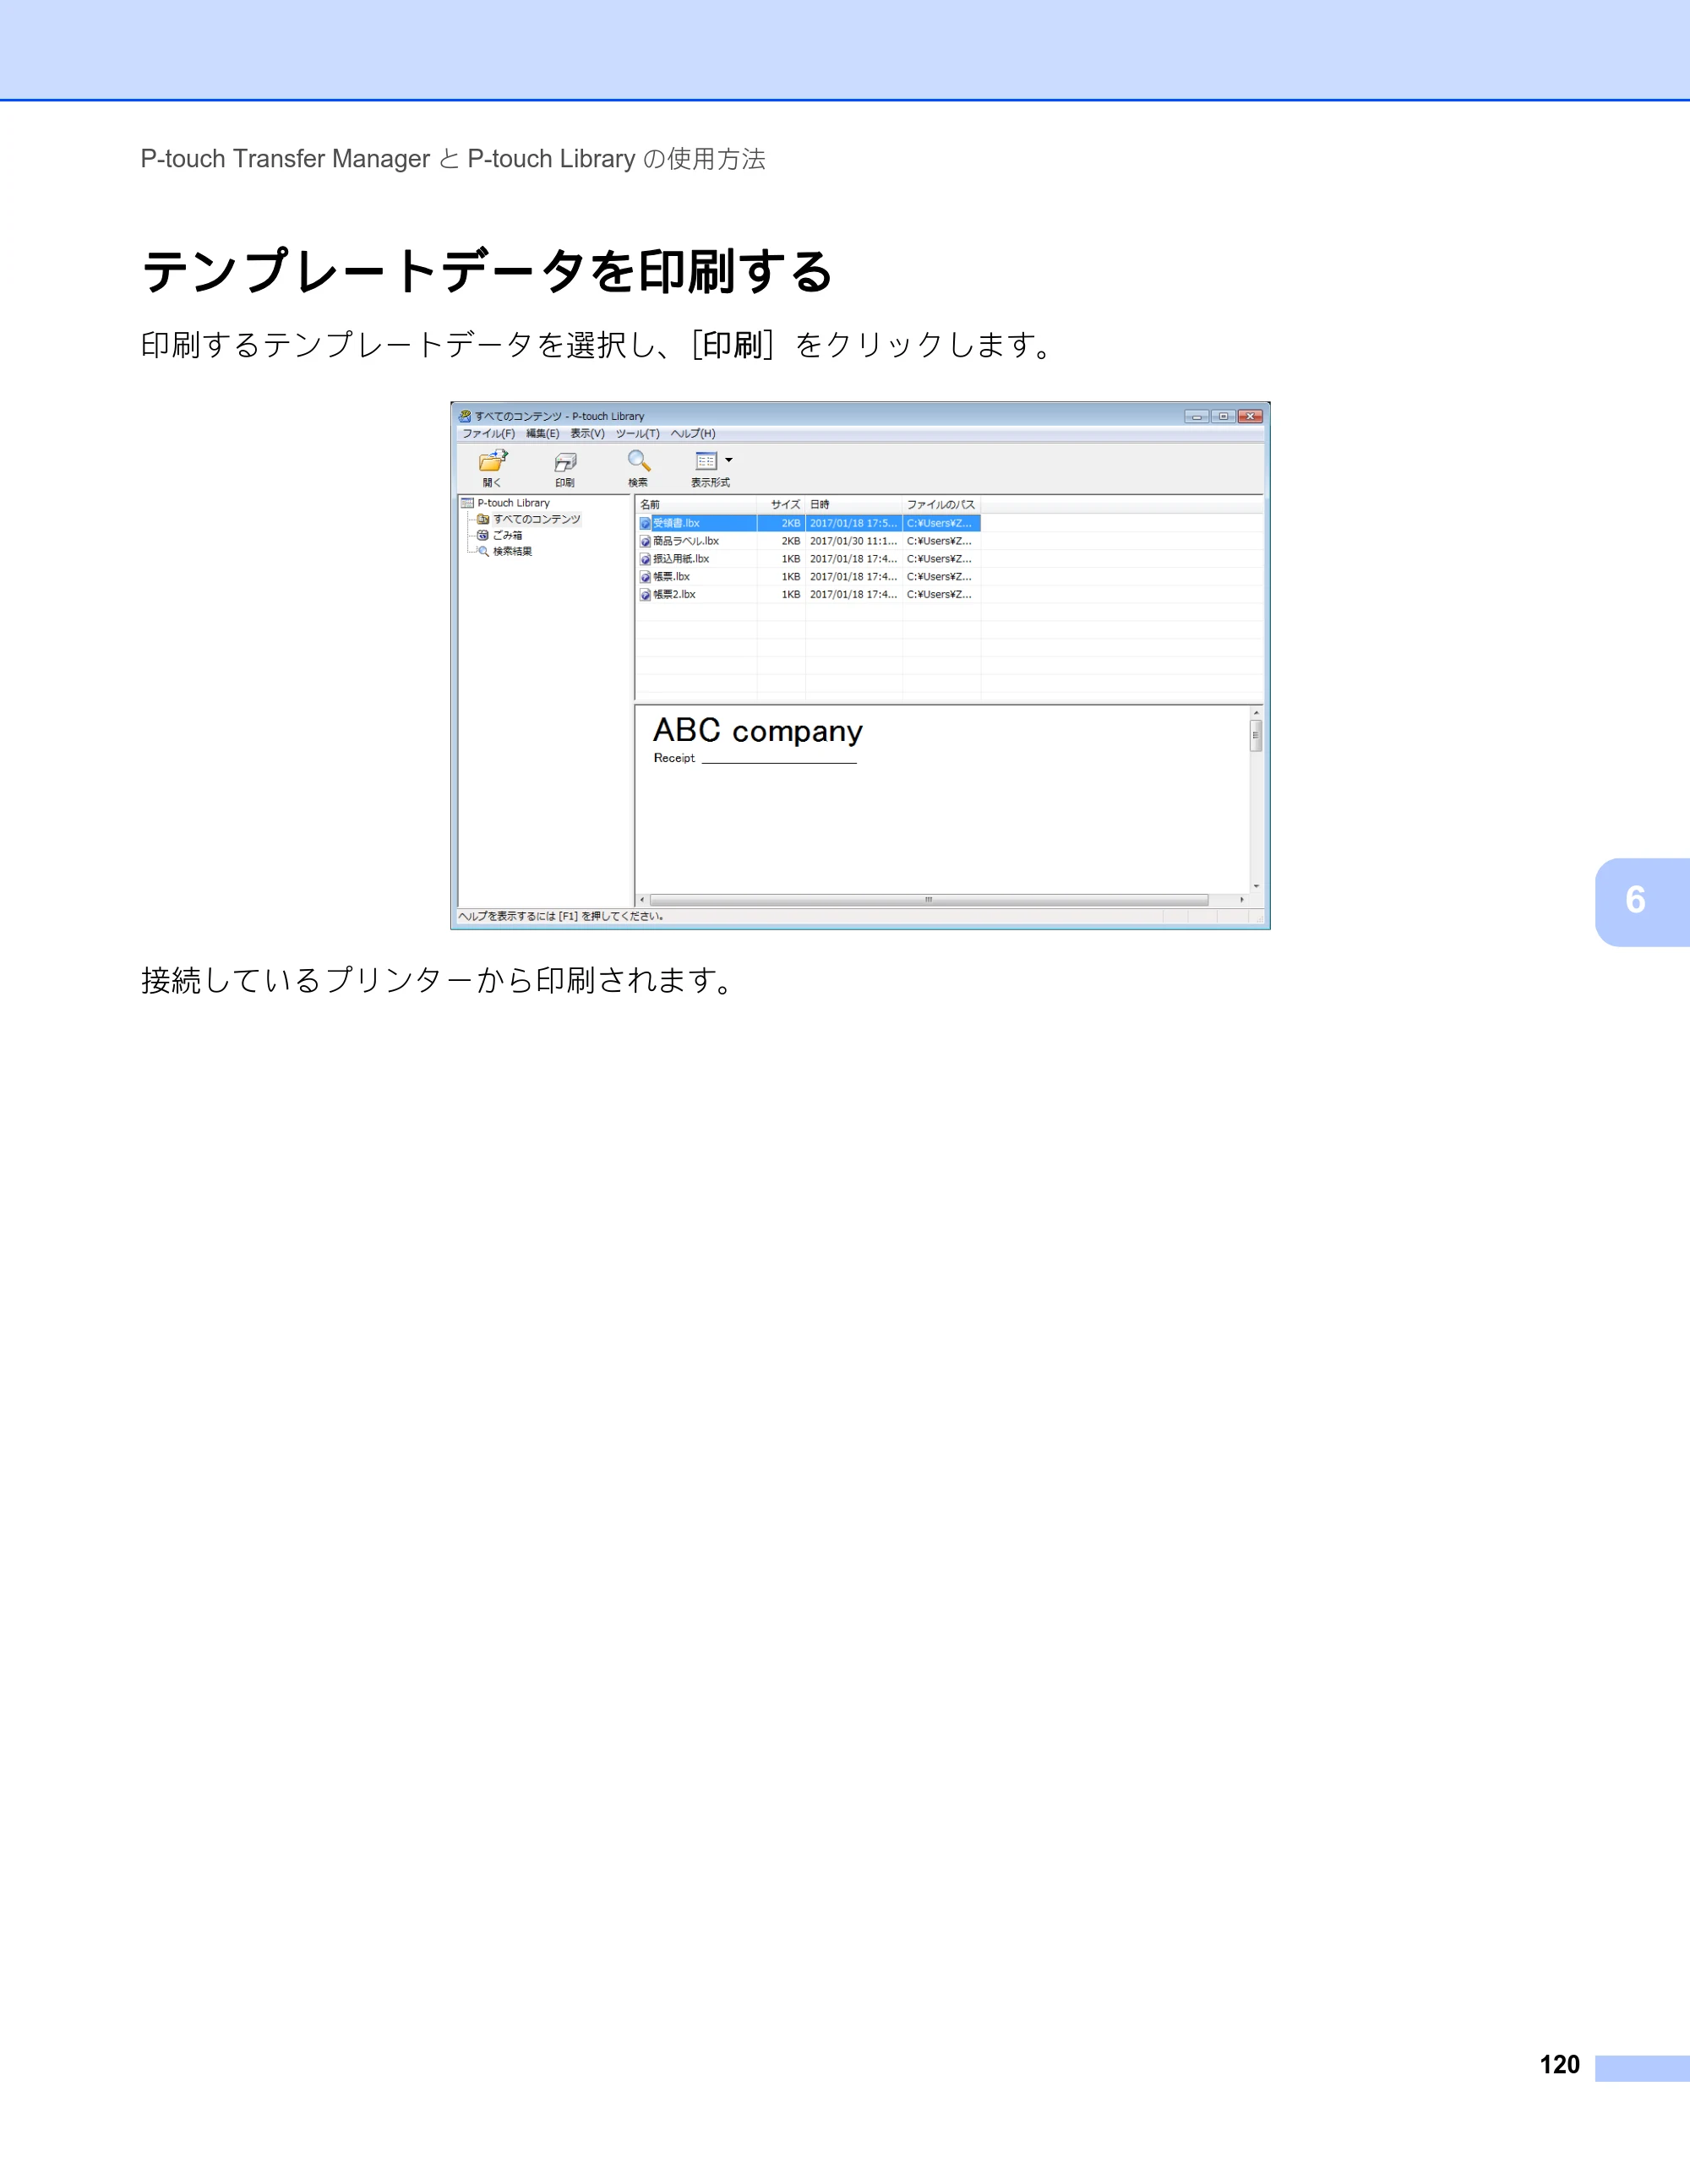Viewport: 1690px width, 2184px height.
Task: Click the 表示形式 view style icon
Action: coord(706,461)
